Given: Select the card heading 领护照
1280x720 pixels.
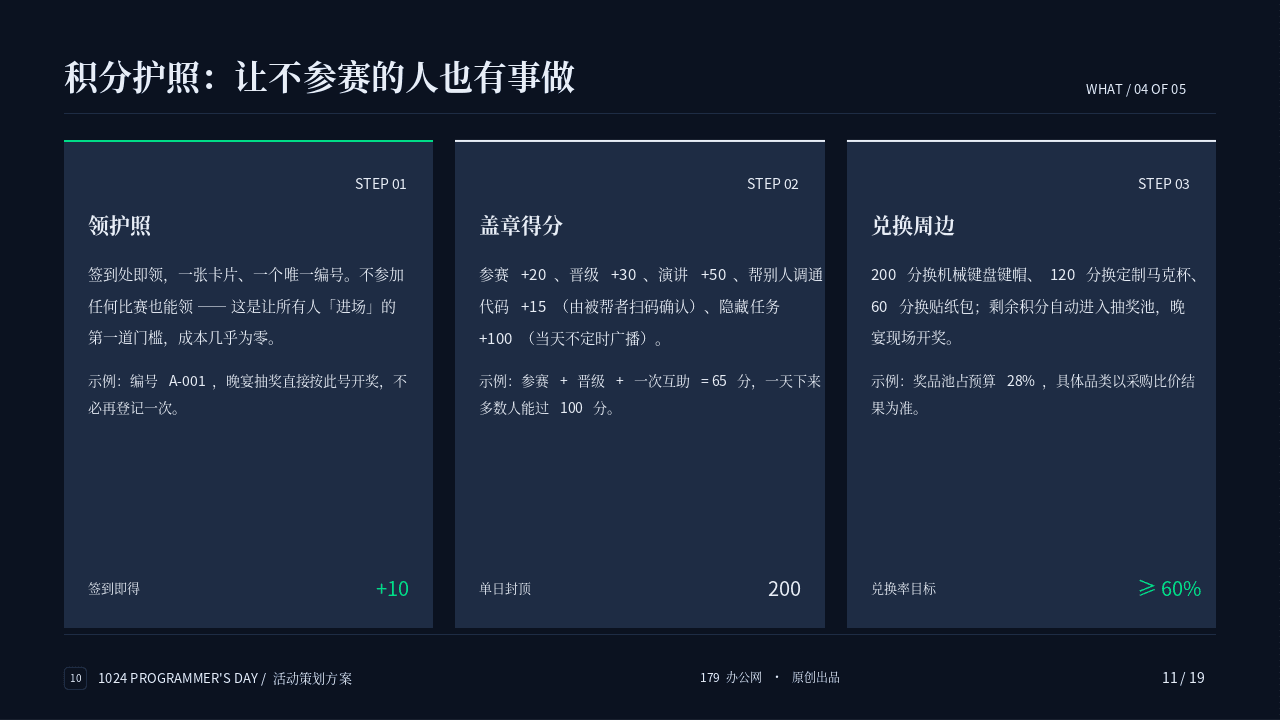Looking at the screenshot, I should pyautogui.click(x=120, y=226).
